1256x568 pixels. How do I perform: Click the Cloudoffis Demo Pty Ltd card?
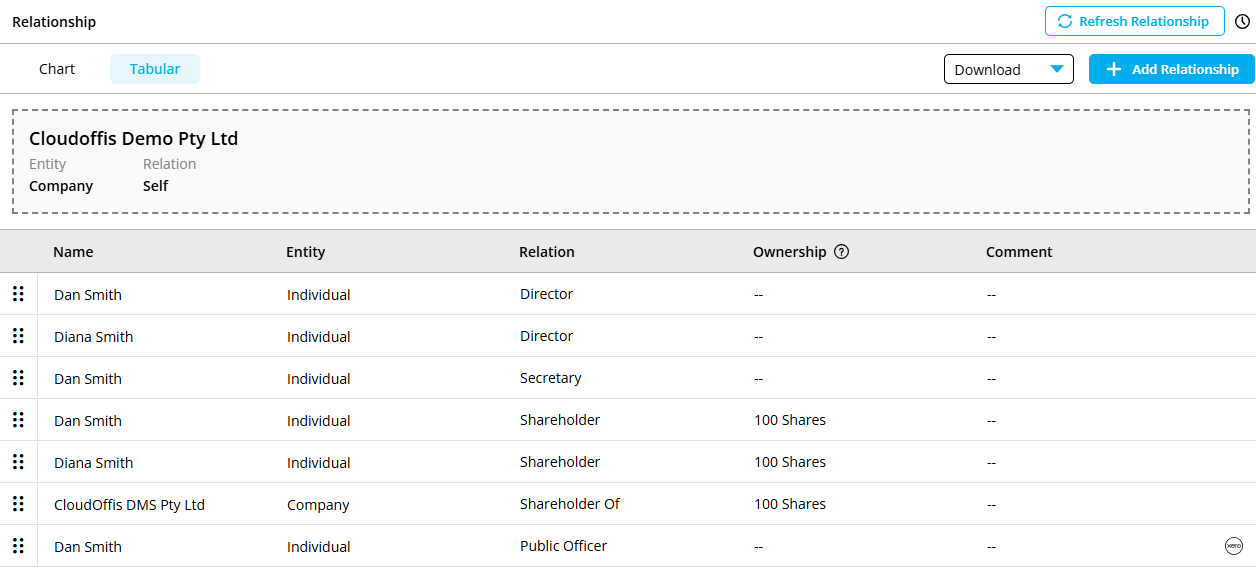pos(630,161)
